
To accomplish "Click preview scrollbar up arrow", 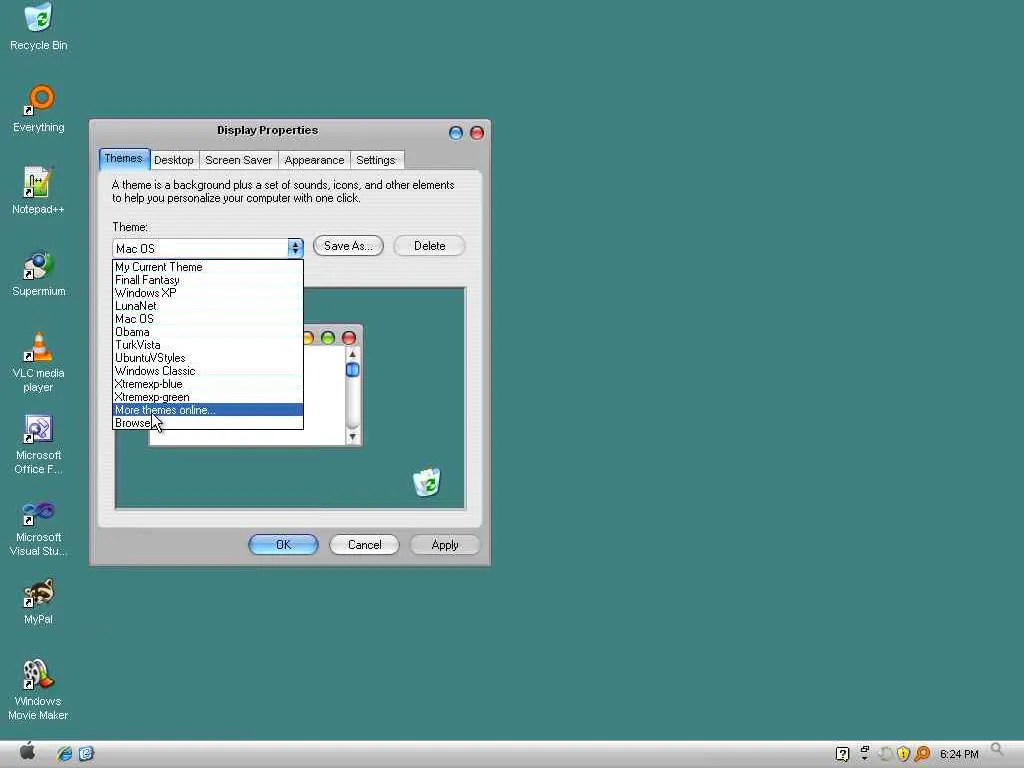I will (x=353, y=355).
